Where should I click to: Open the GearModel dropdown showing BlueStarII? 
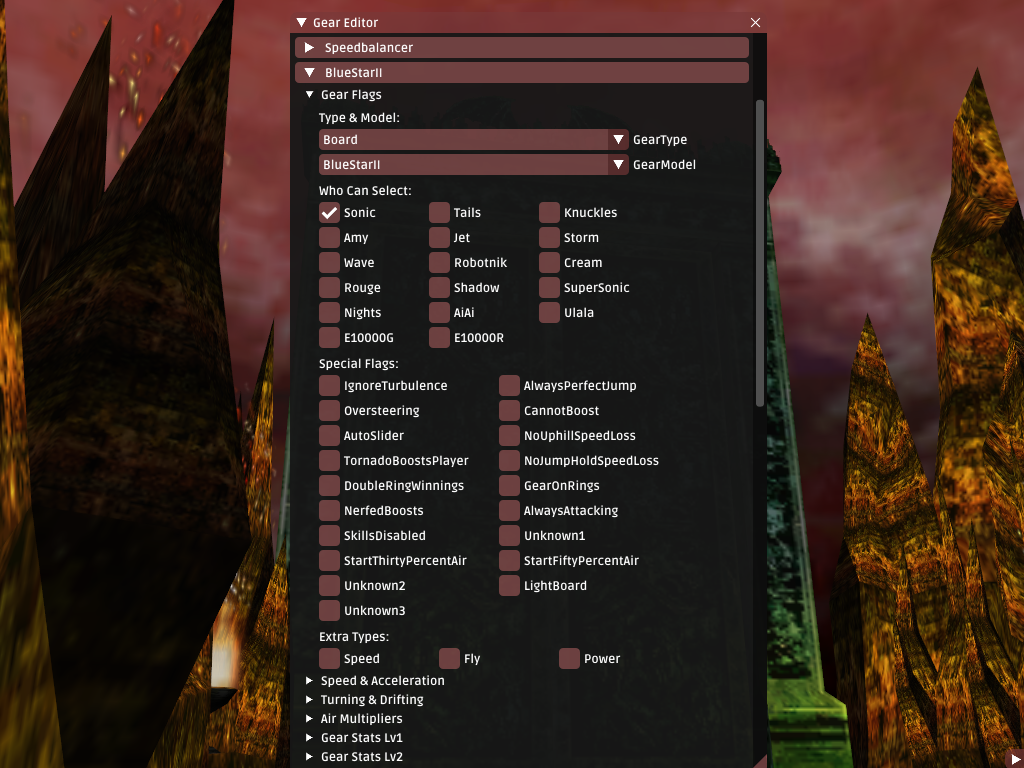[473, 165]
